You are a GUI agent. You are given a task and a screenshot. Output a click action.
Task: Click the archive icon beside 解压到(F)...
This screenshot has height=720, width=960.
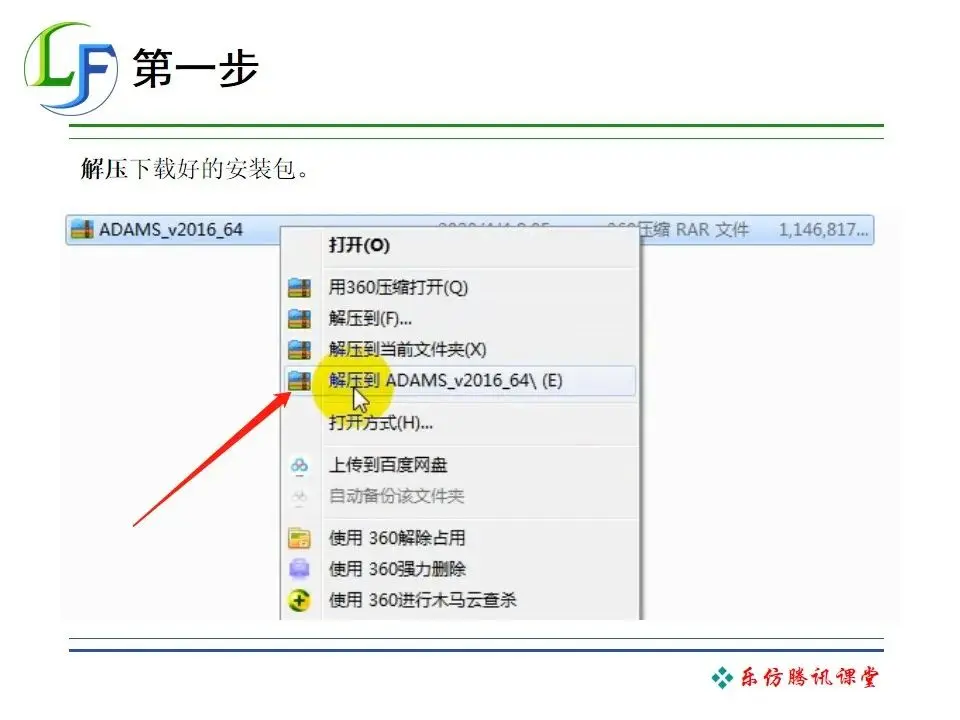pos(299,319)
